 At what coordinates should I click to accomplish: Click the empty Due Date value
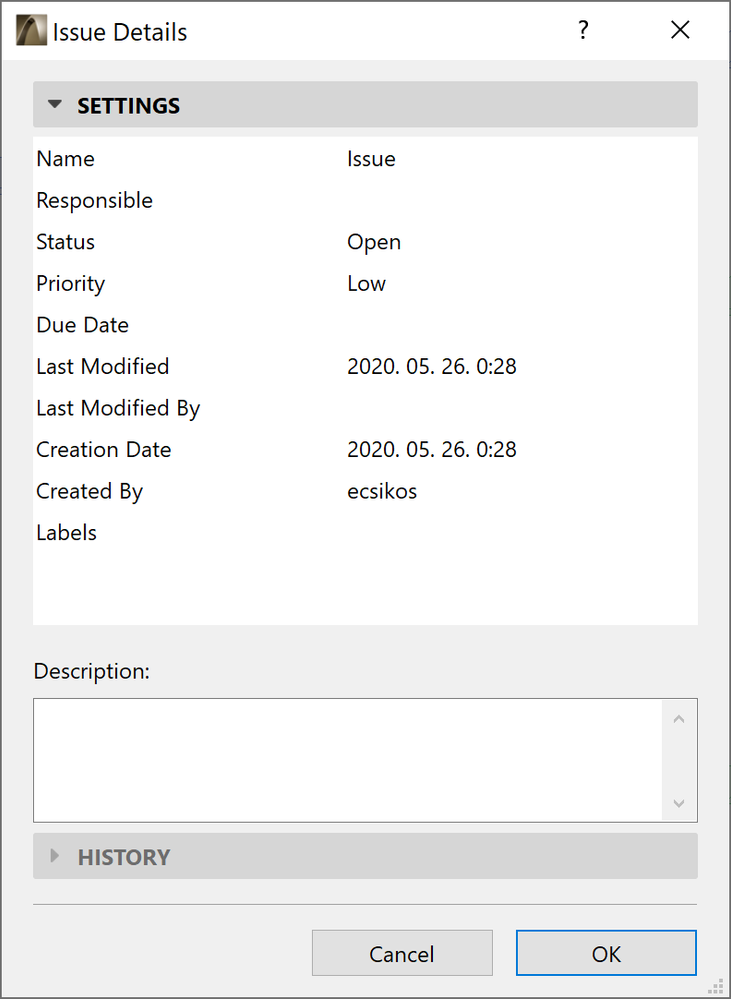tap(500, 325)
